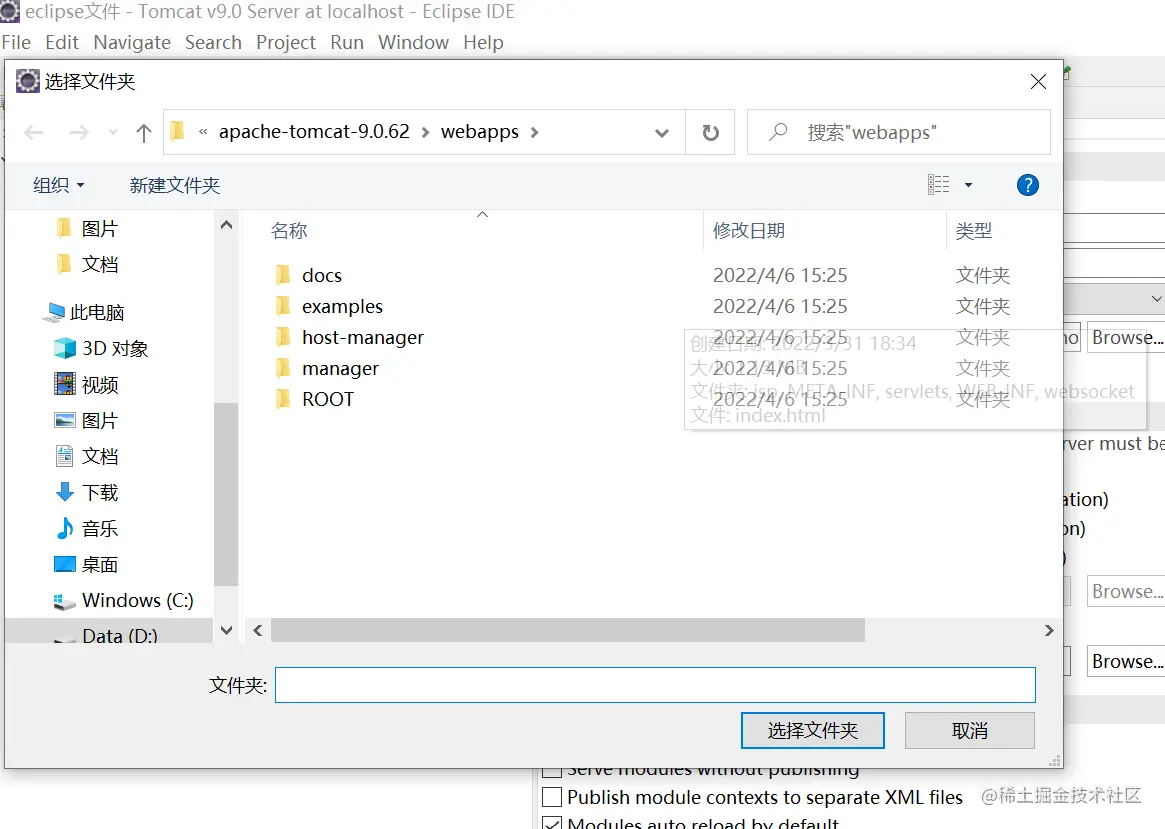Select the ROOT folder icon
Screen dimensions: 1165x829
283,399
